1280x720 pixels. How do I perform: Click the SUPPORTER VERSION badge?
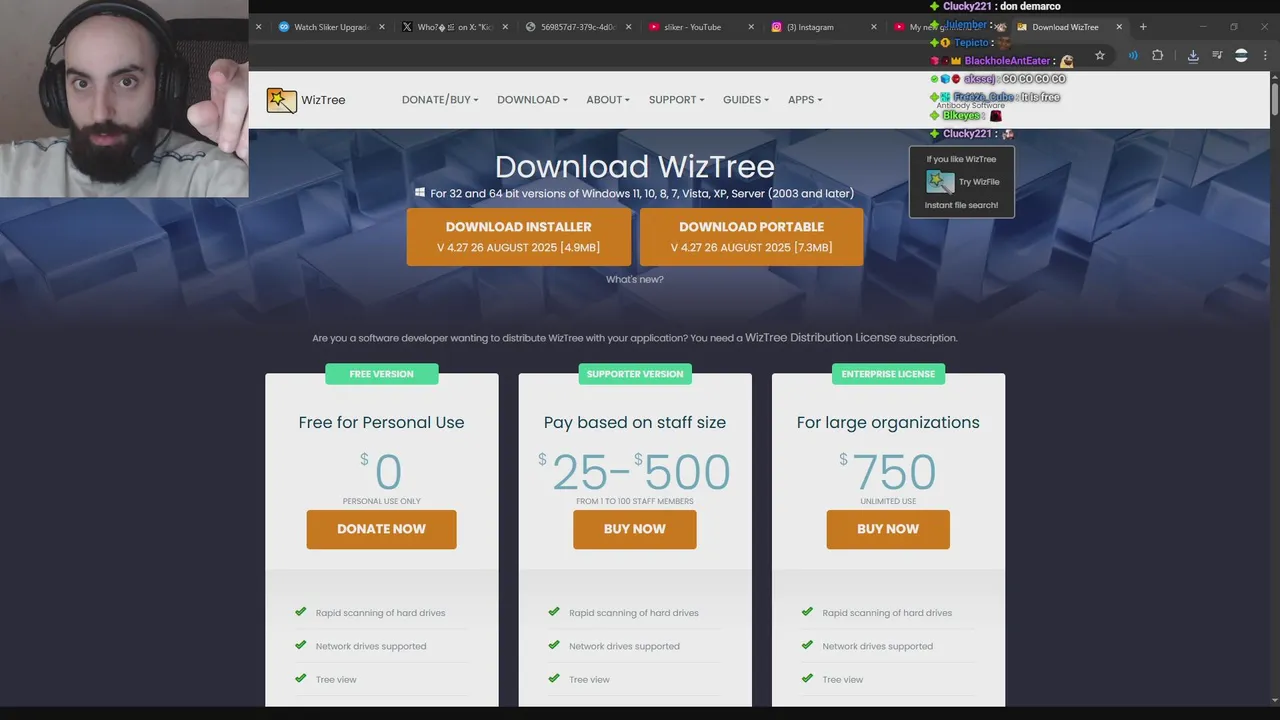pyautogui.click(x=635, y=374)
